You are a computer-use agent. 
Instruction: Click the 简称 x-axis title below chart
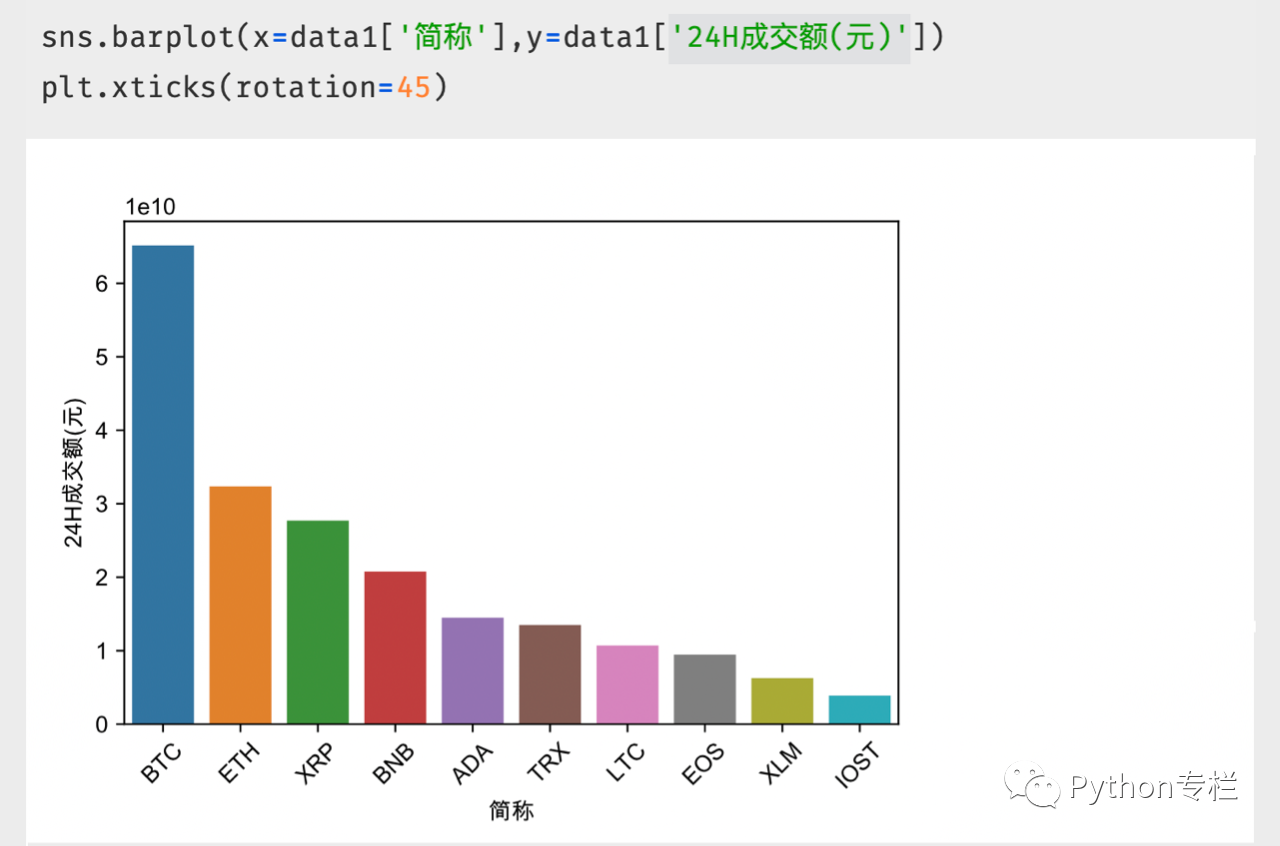511,811
